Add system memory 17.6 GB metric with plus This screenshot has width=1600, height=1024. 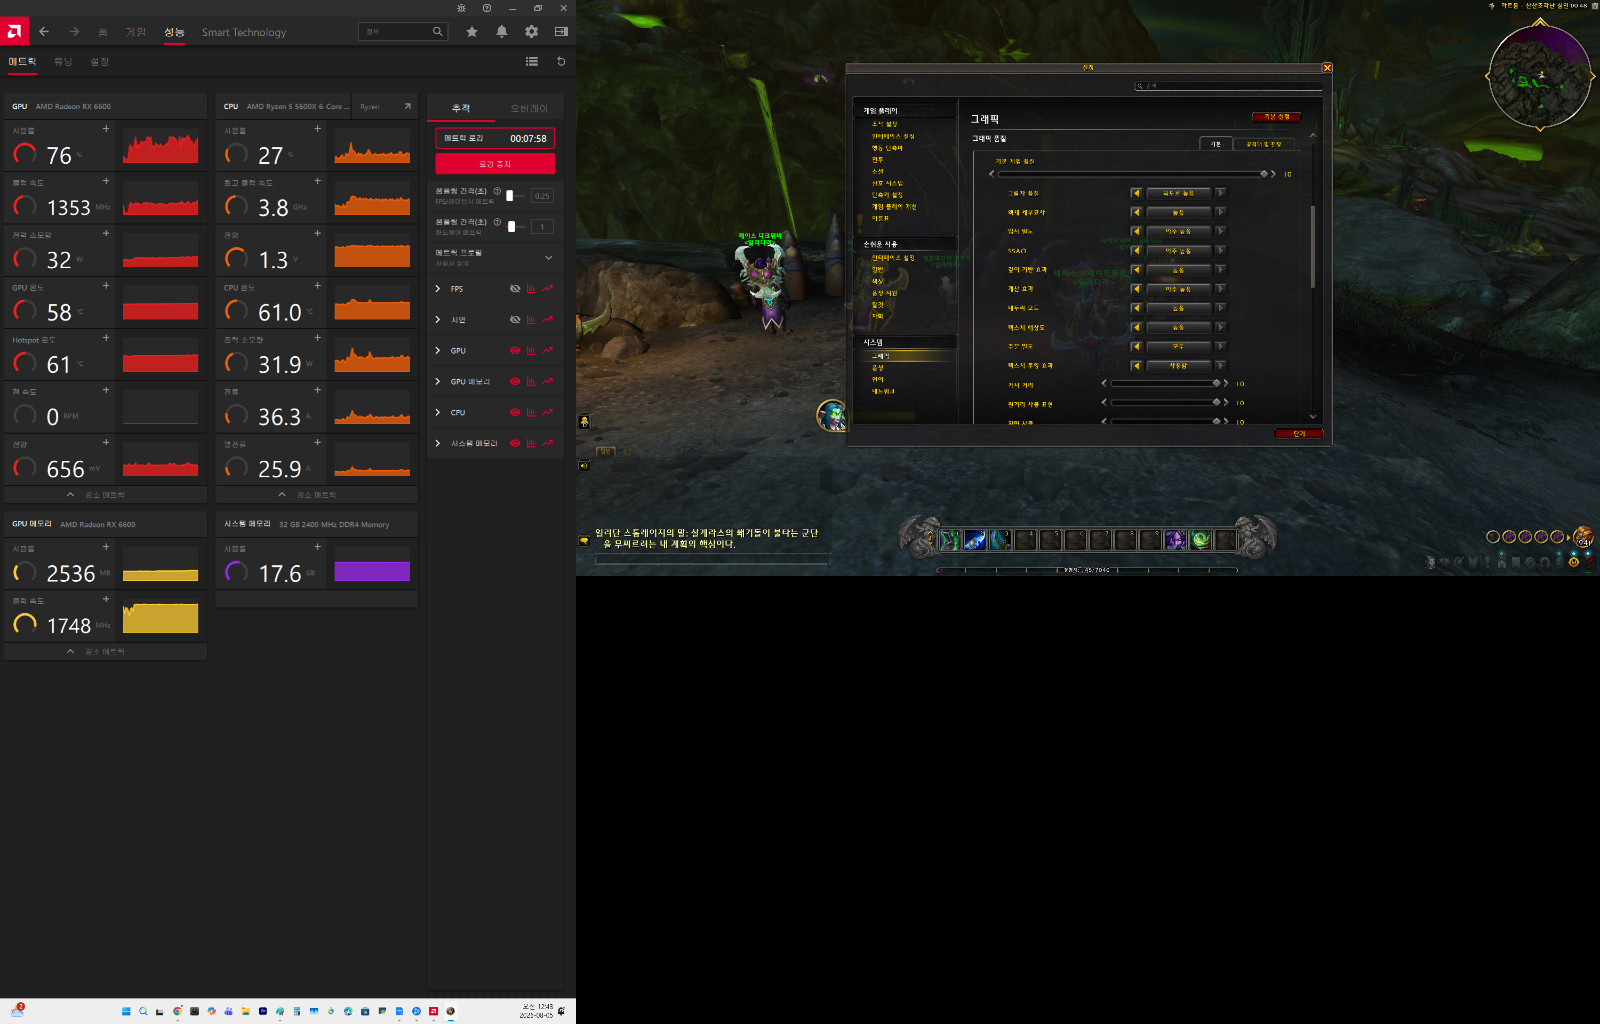pyautogui.click(x=318, y=547)
